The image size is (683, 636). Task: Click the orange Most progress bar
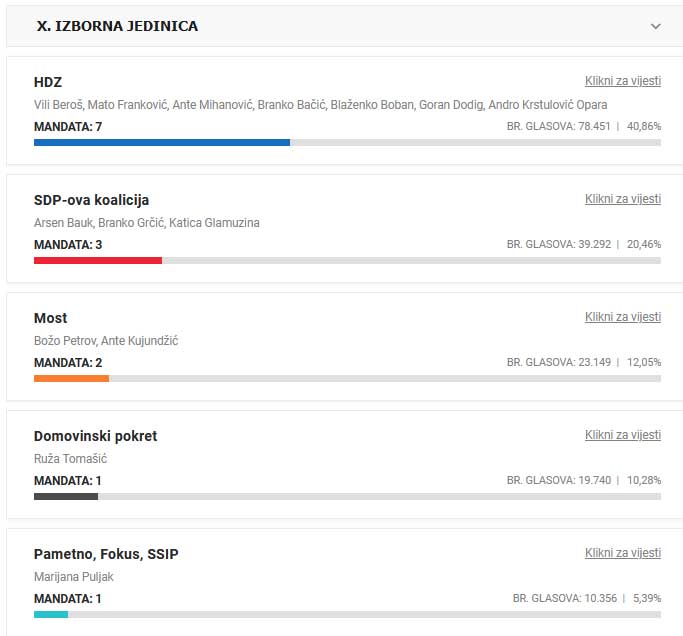[71, 379]
